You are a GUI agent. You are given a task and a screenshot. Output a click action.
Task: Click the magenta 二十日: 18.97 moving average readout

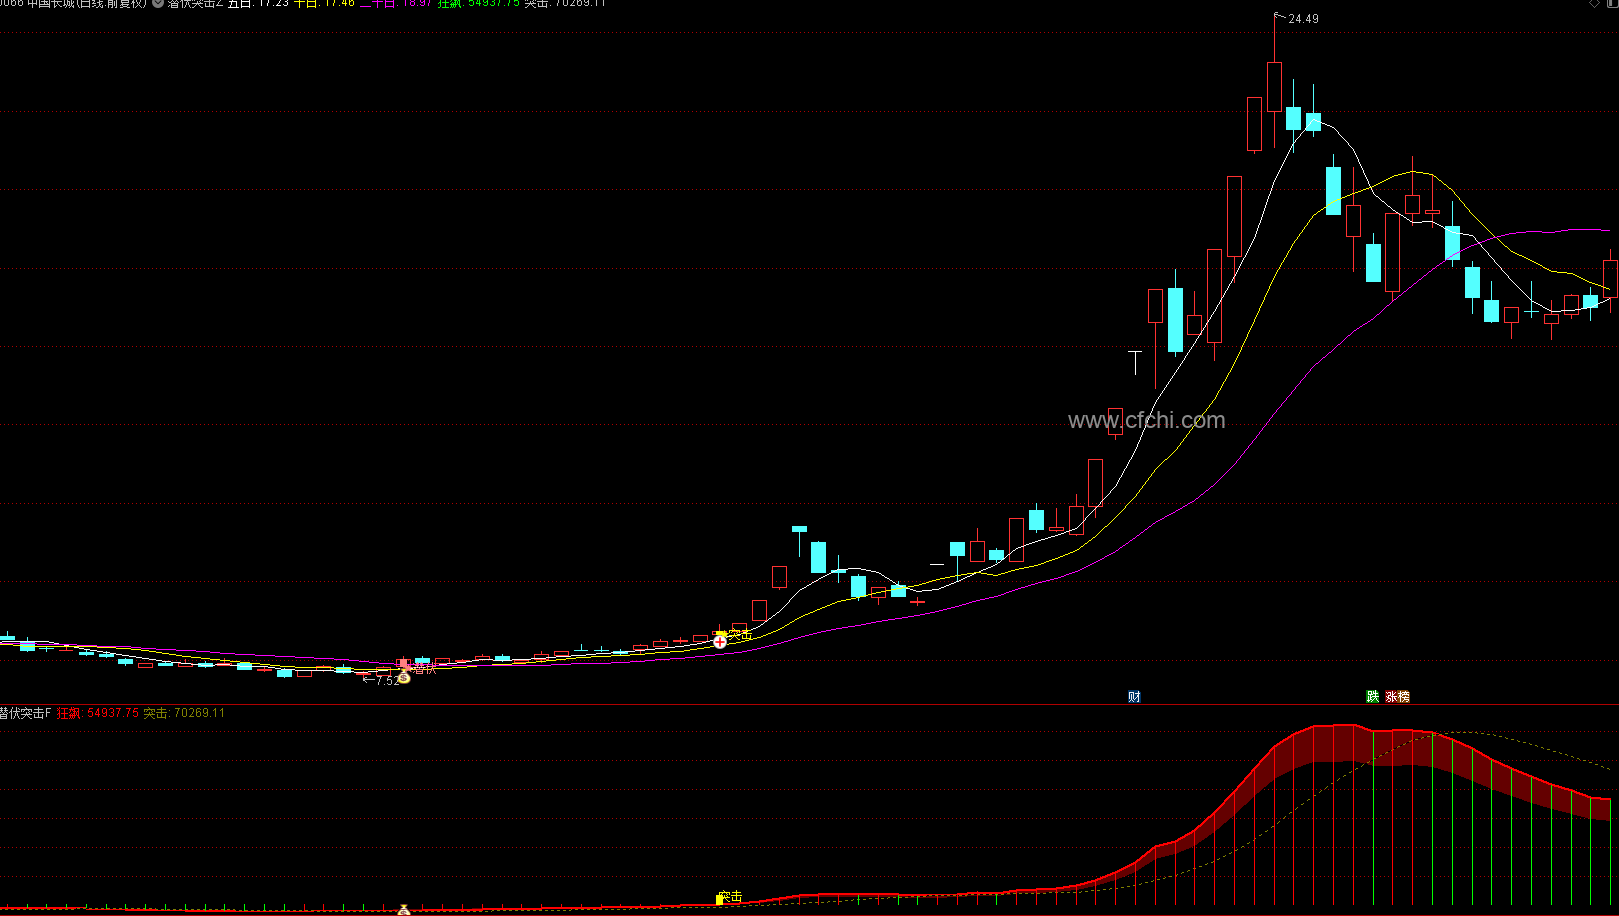[395, 3]
